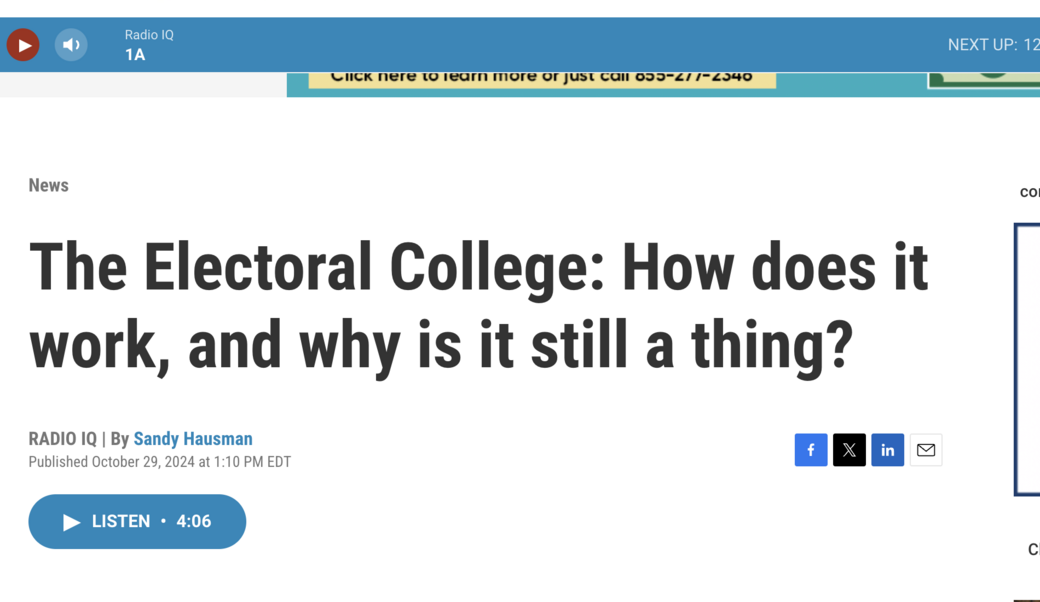This screenshot has width=1040, height=602.
Task: Email this article using the envelope icon
Action: (925, 449)
